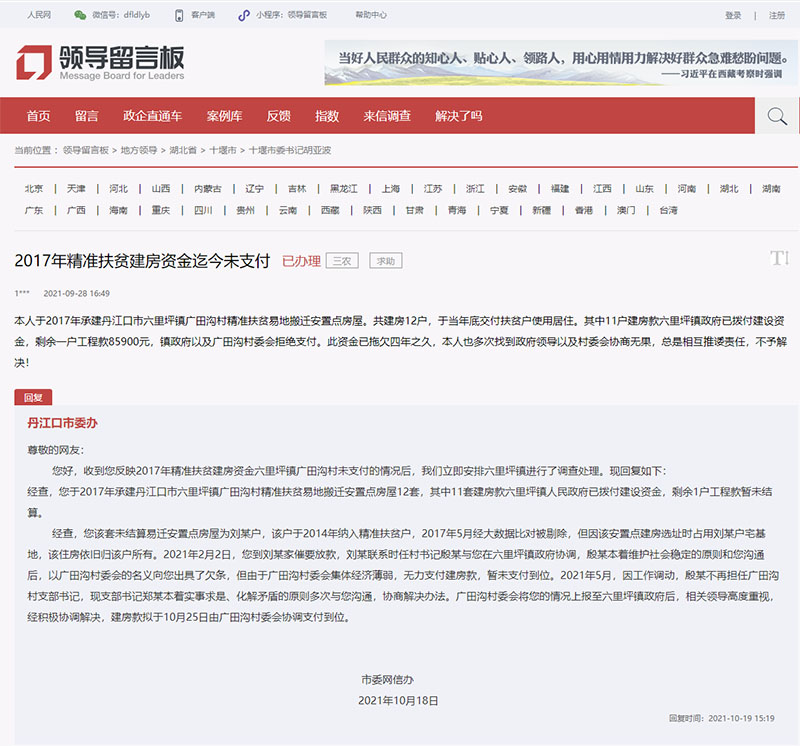
Task: Click the 三农 category tag
Action: pyautogui.click(x=342, y=261)
